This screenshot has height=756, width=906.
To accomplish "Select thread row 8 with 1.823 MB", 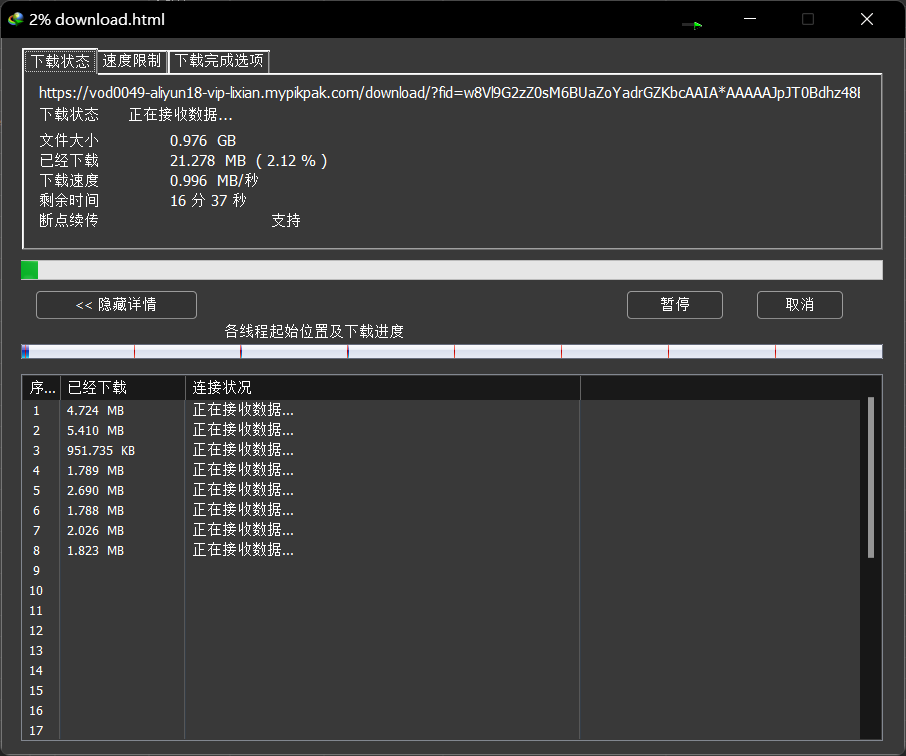I will coord(95,551).
